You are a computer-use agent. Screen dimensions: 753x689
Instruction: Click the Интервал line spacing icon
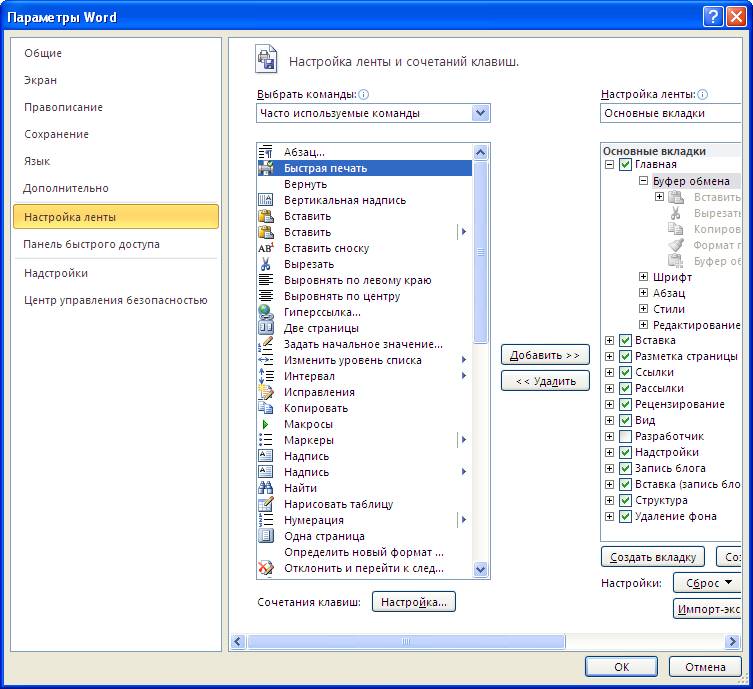pyautogui.click(x=266, y=376)
